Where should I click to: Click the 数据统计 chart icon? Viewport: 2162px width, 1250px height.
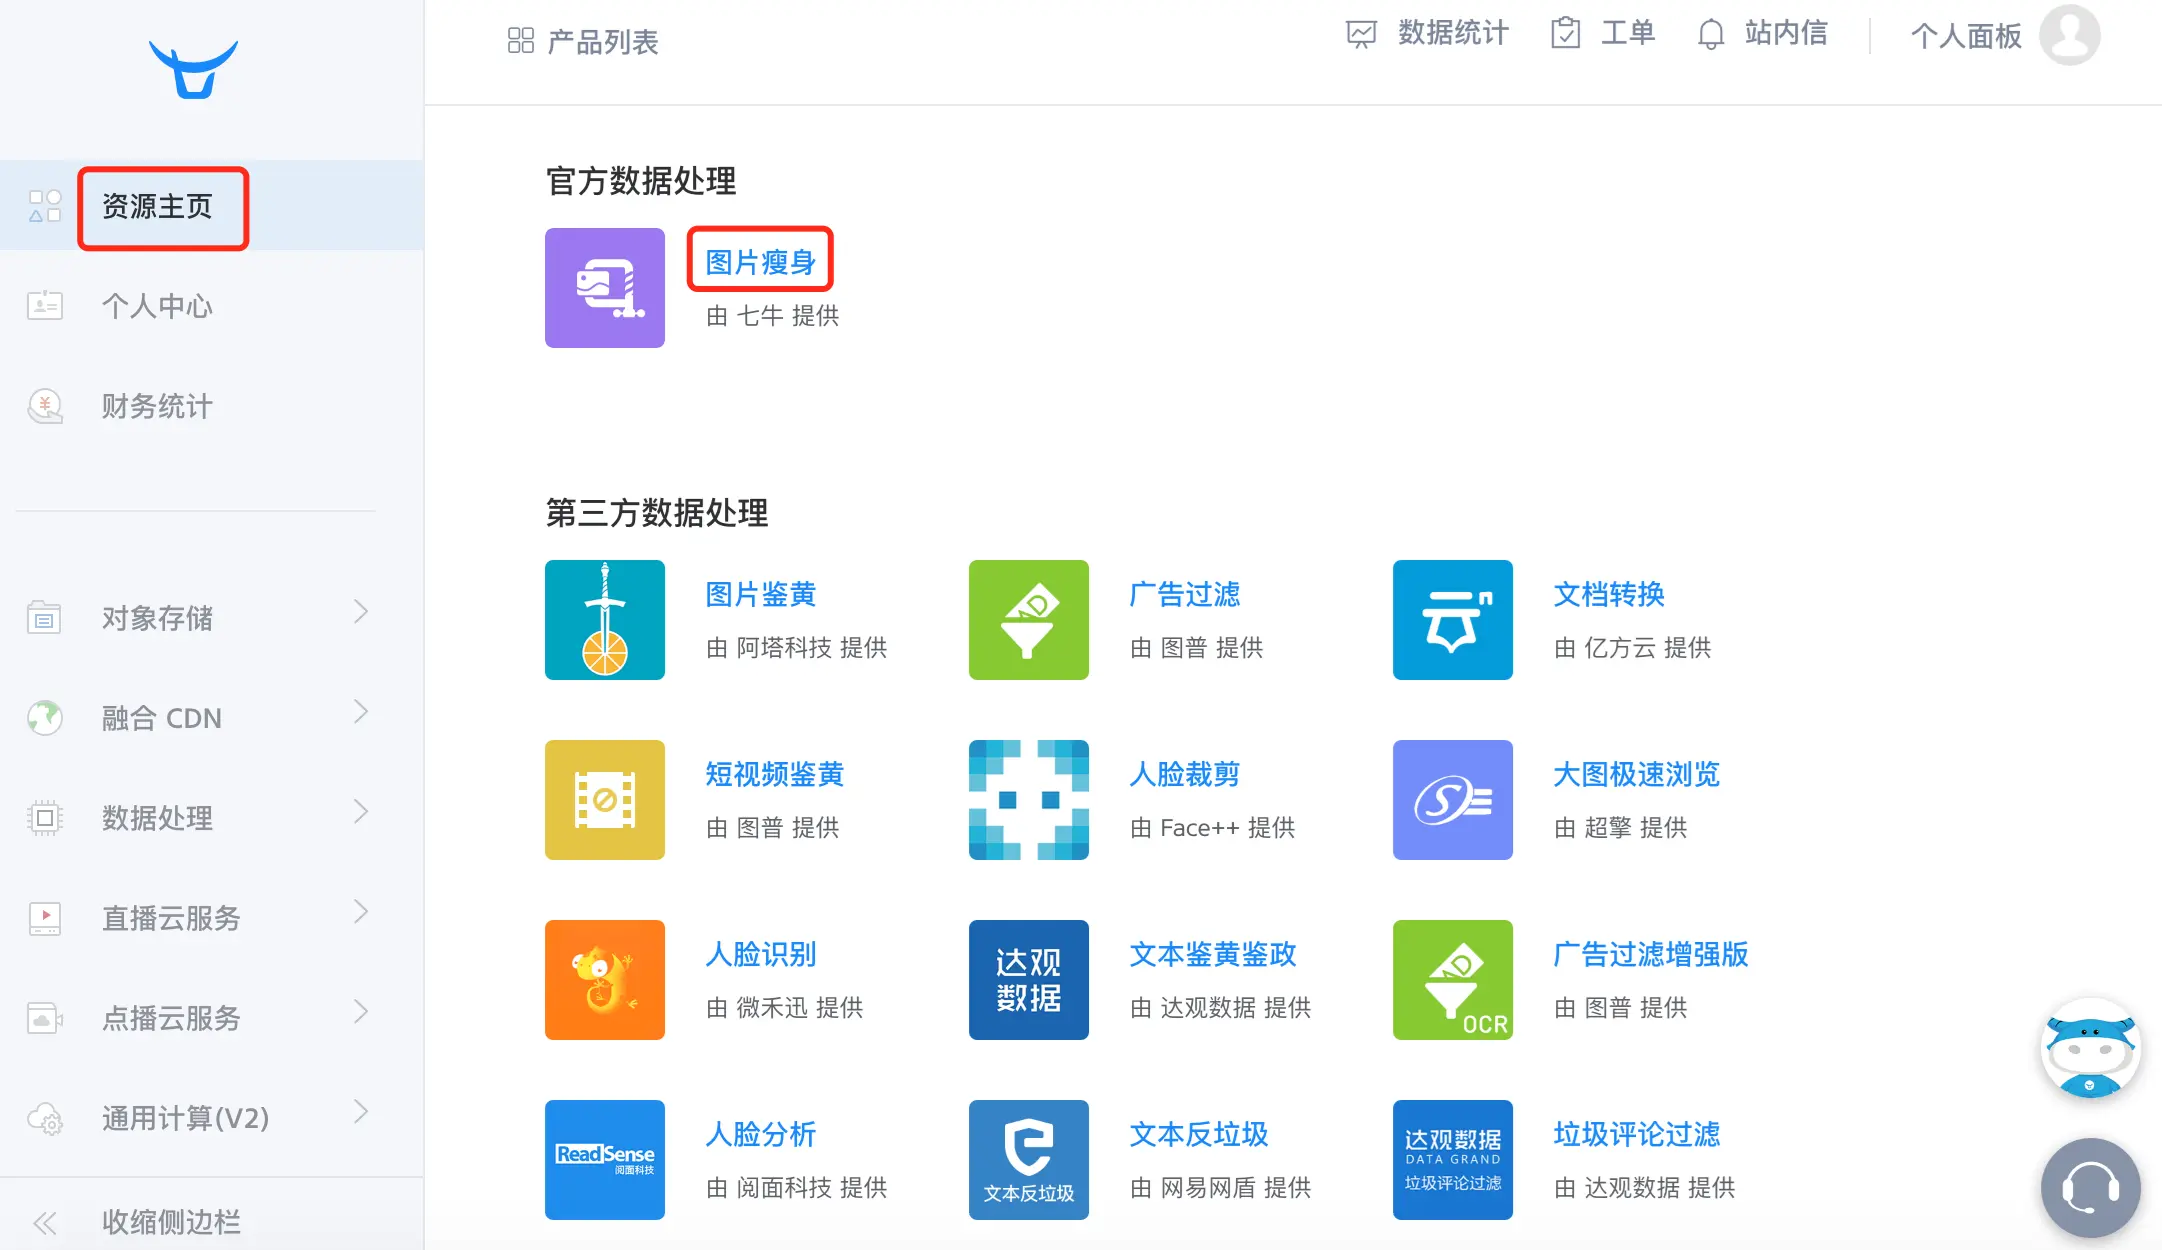(x=1361, y=34)
